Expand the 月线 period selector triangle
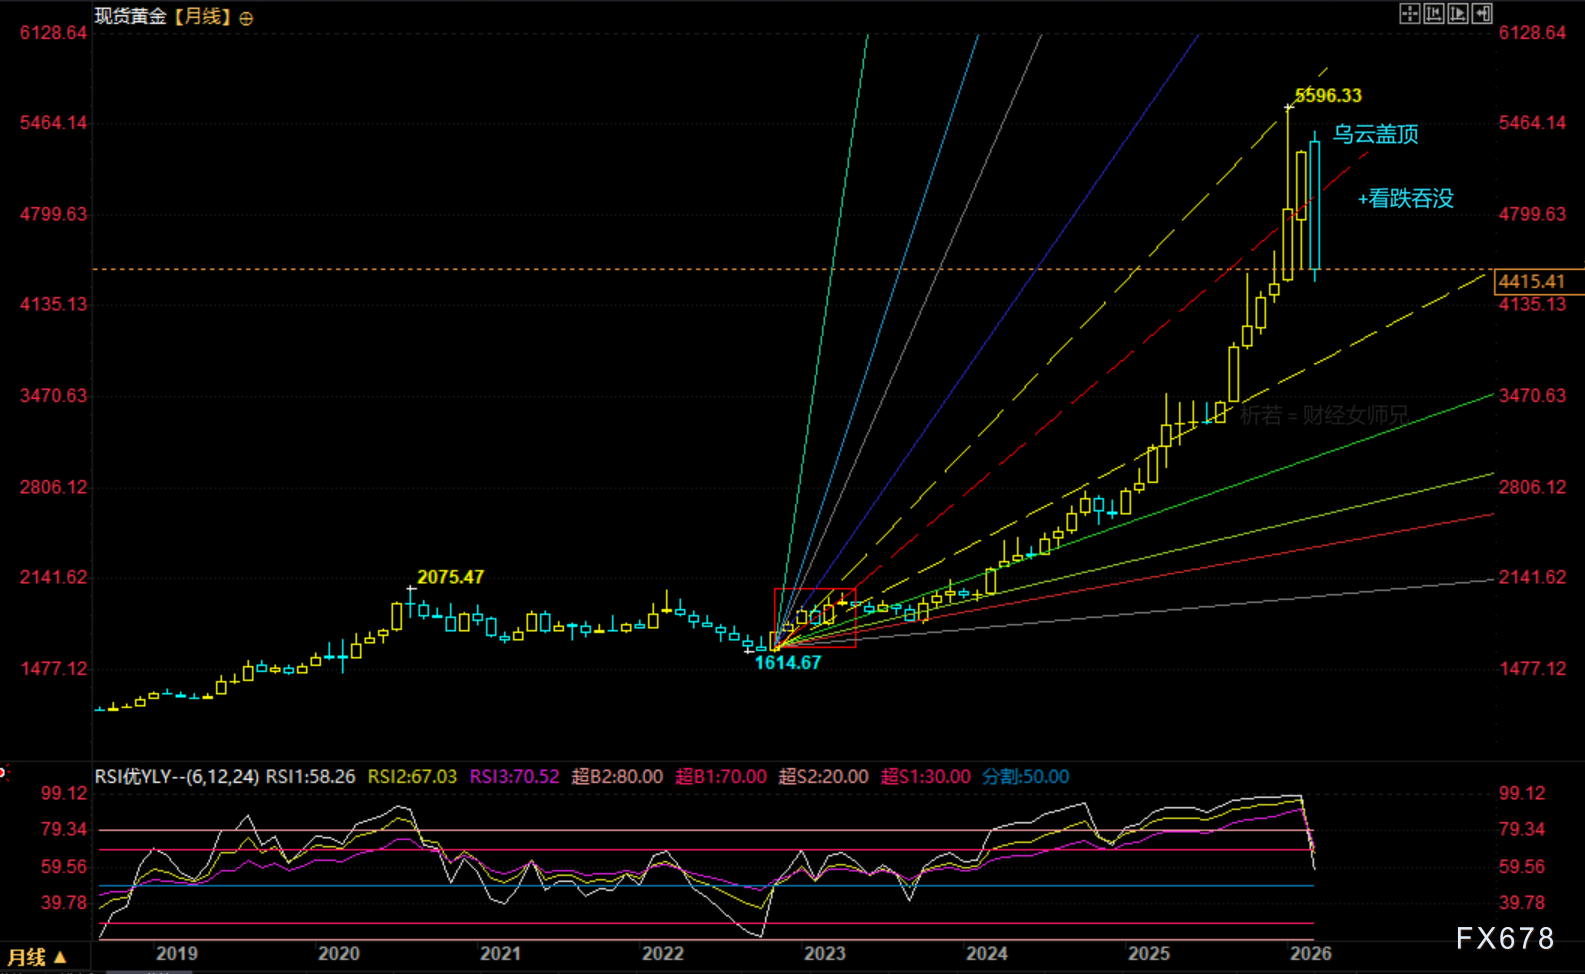Image resolution: width=1585 pixels, height=974 pixels. click(x=60, y=957)
